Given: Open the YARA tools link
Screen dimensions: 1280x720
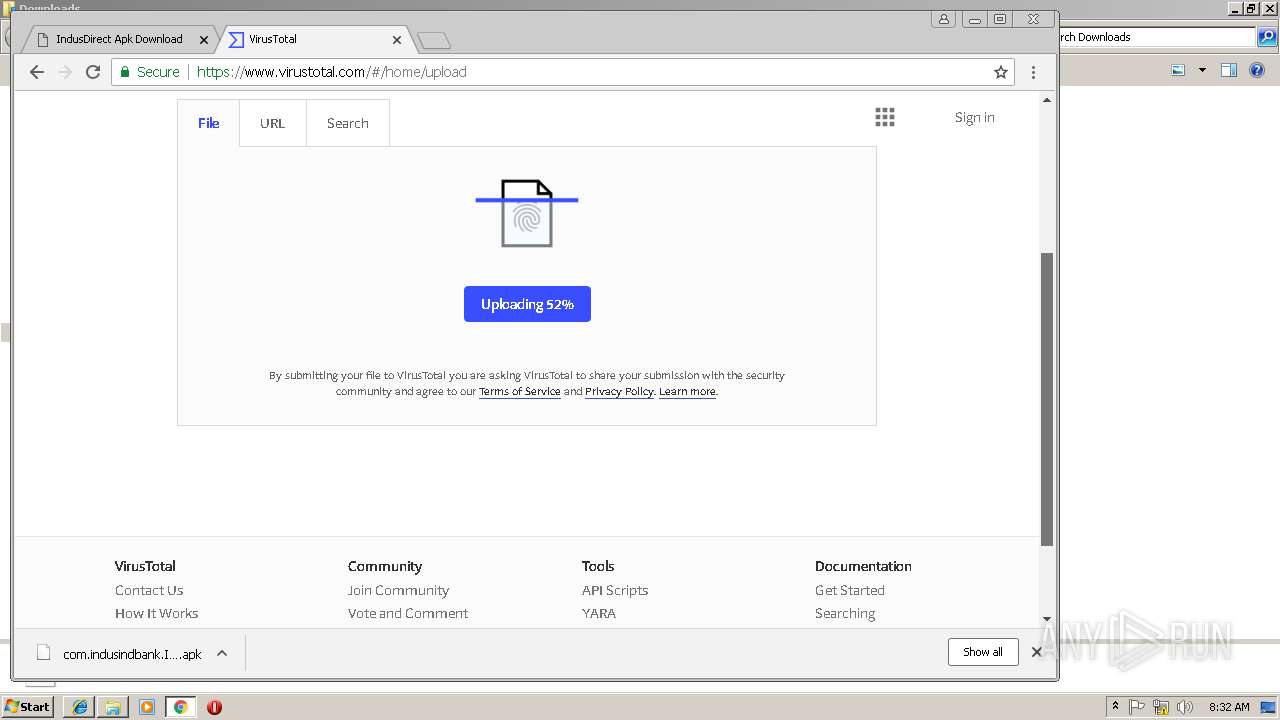Looking at the screenshot, I should click(x=599, y=613).
